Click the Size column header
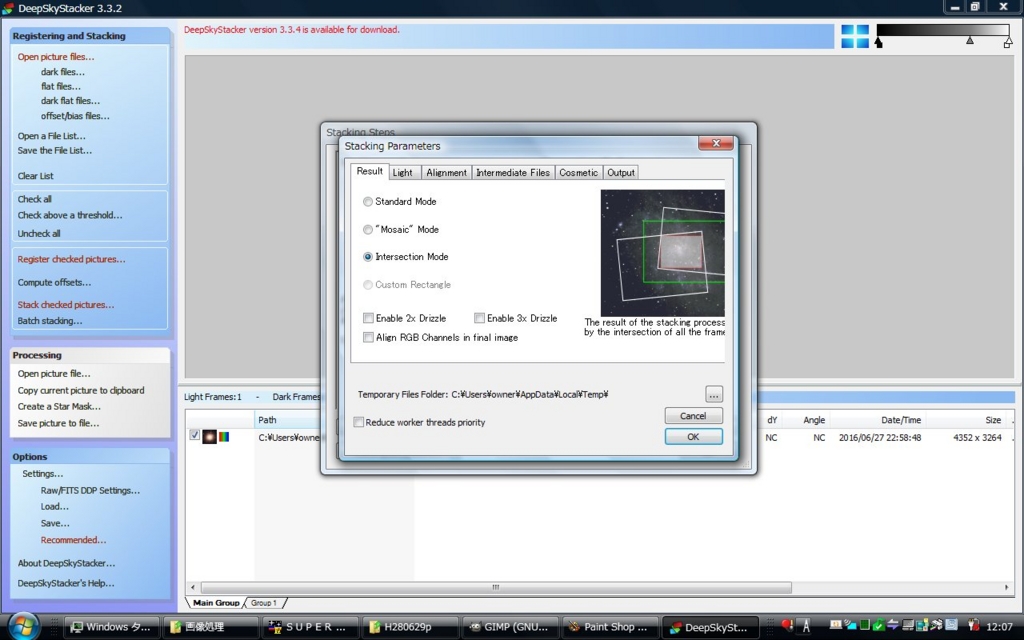 (x=968, y=420)
